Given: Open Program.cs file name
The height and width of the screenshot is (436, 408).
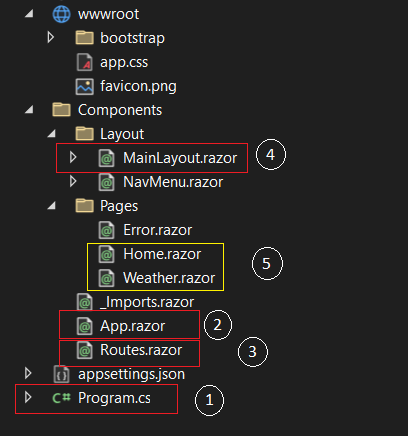Looking at the screenshot, I should [114, 398].
